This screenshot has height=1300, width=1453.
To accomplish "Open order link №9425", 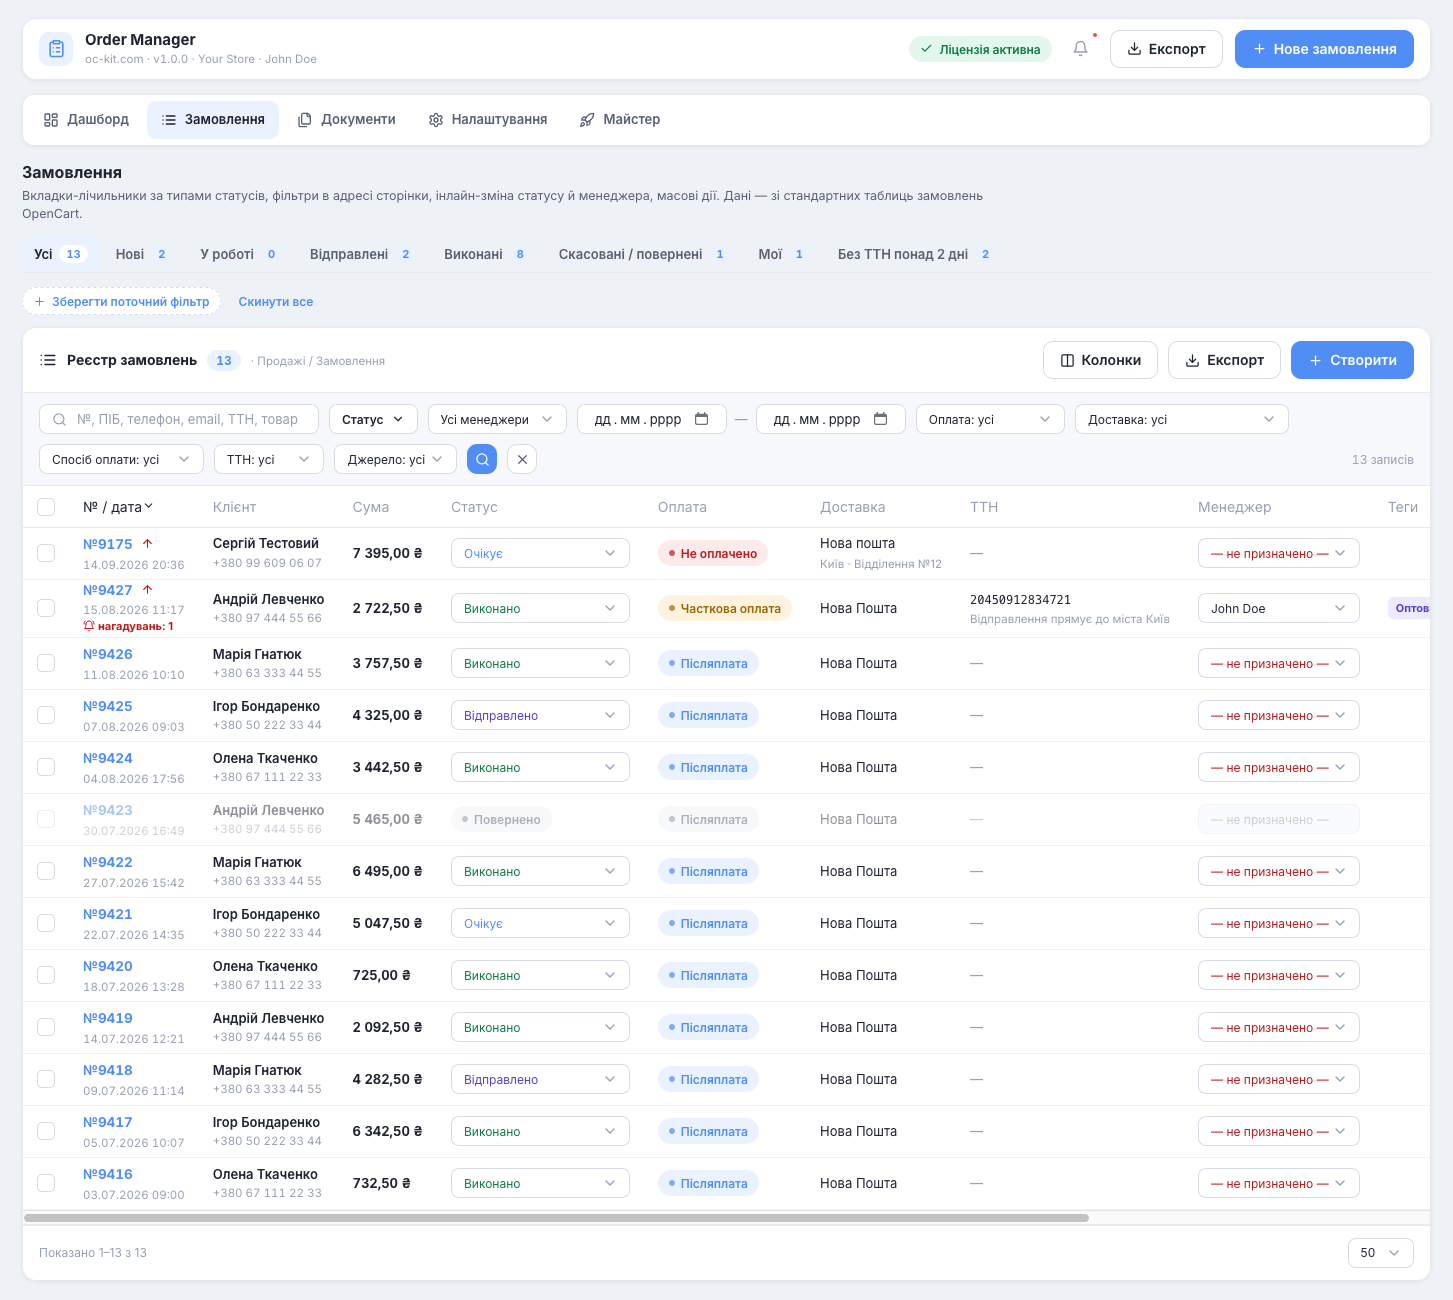I will 108,706.
